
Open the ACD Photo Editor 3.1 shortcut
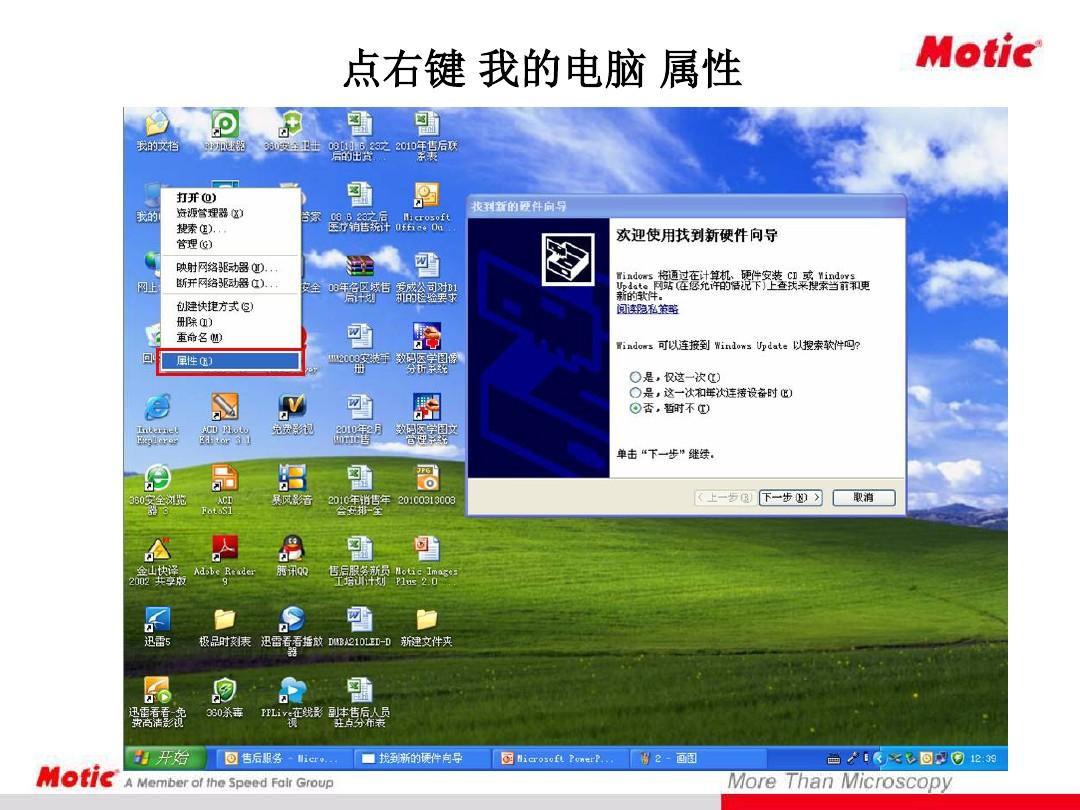click(x=224, y=408)
